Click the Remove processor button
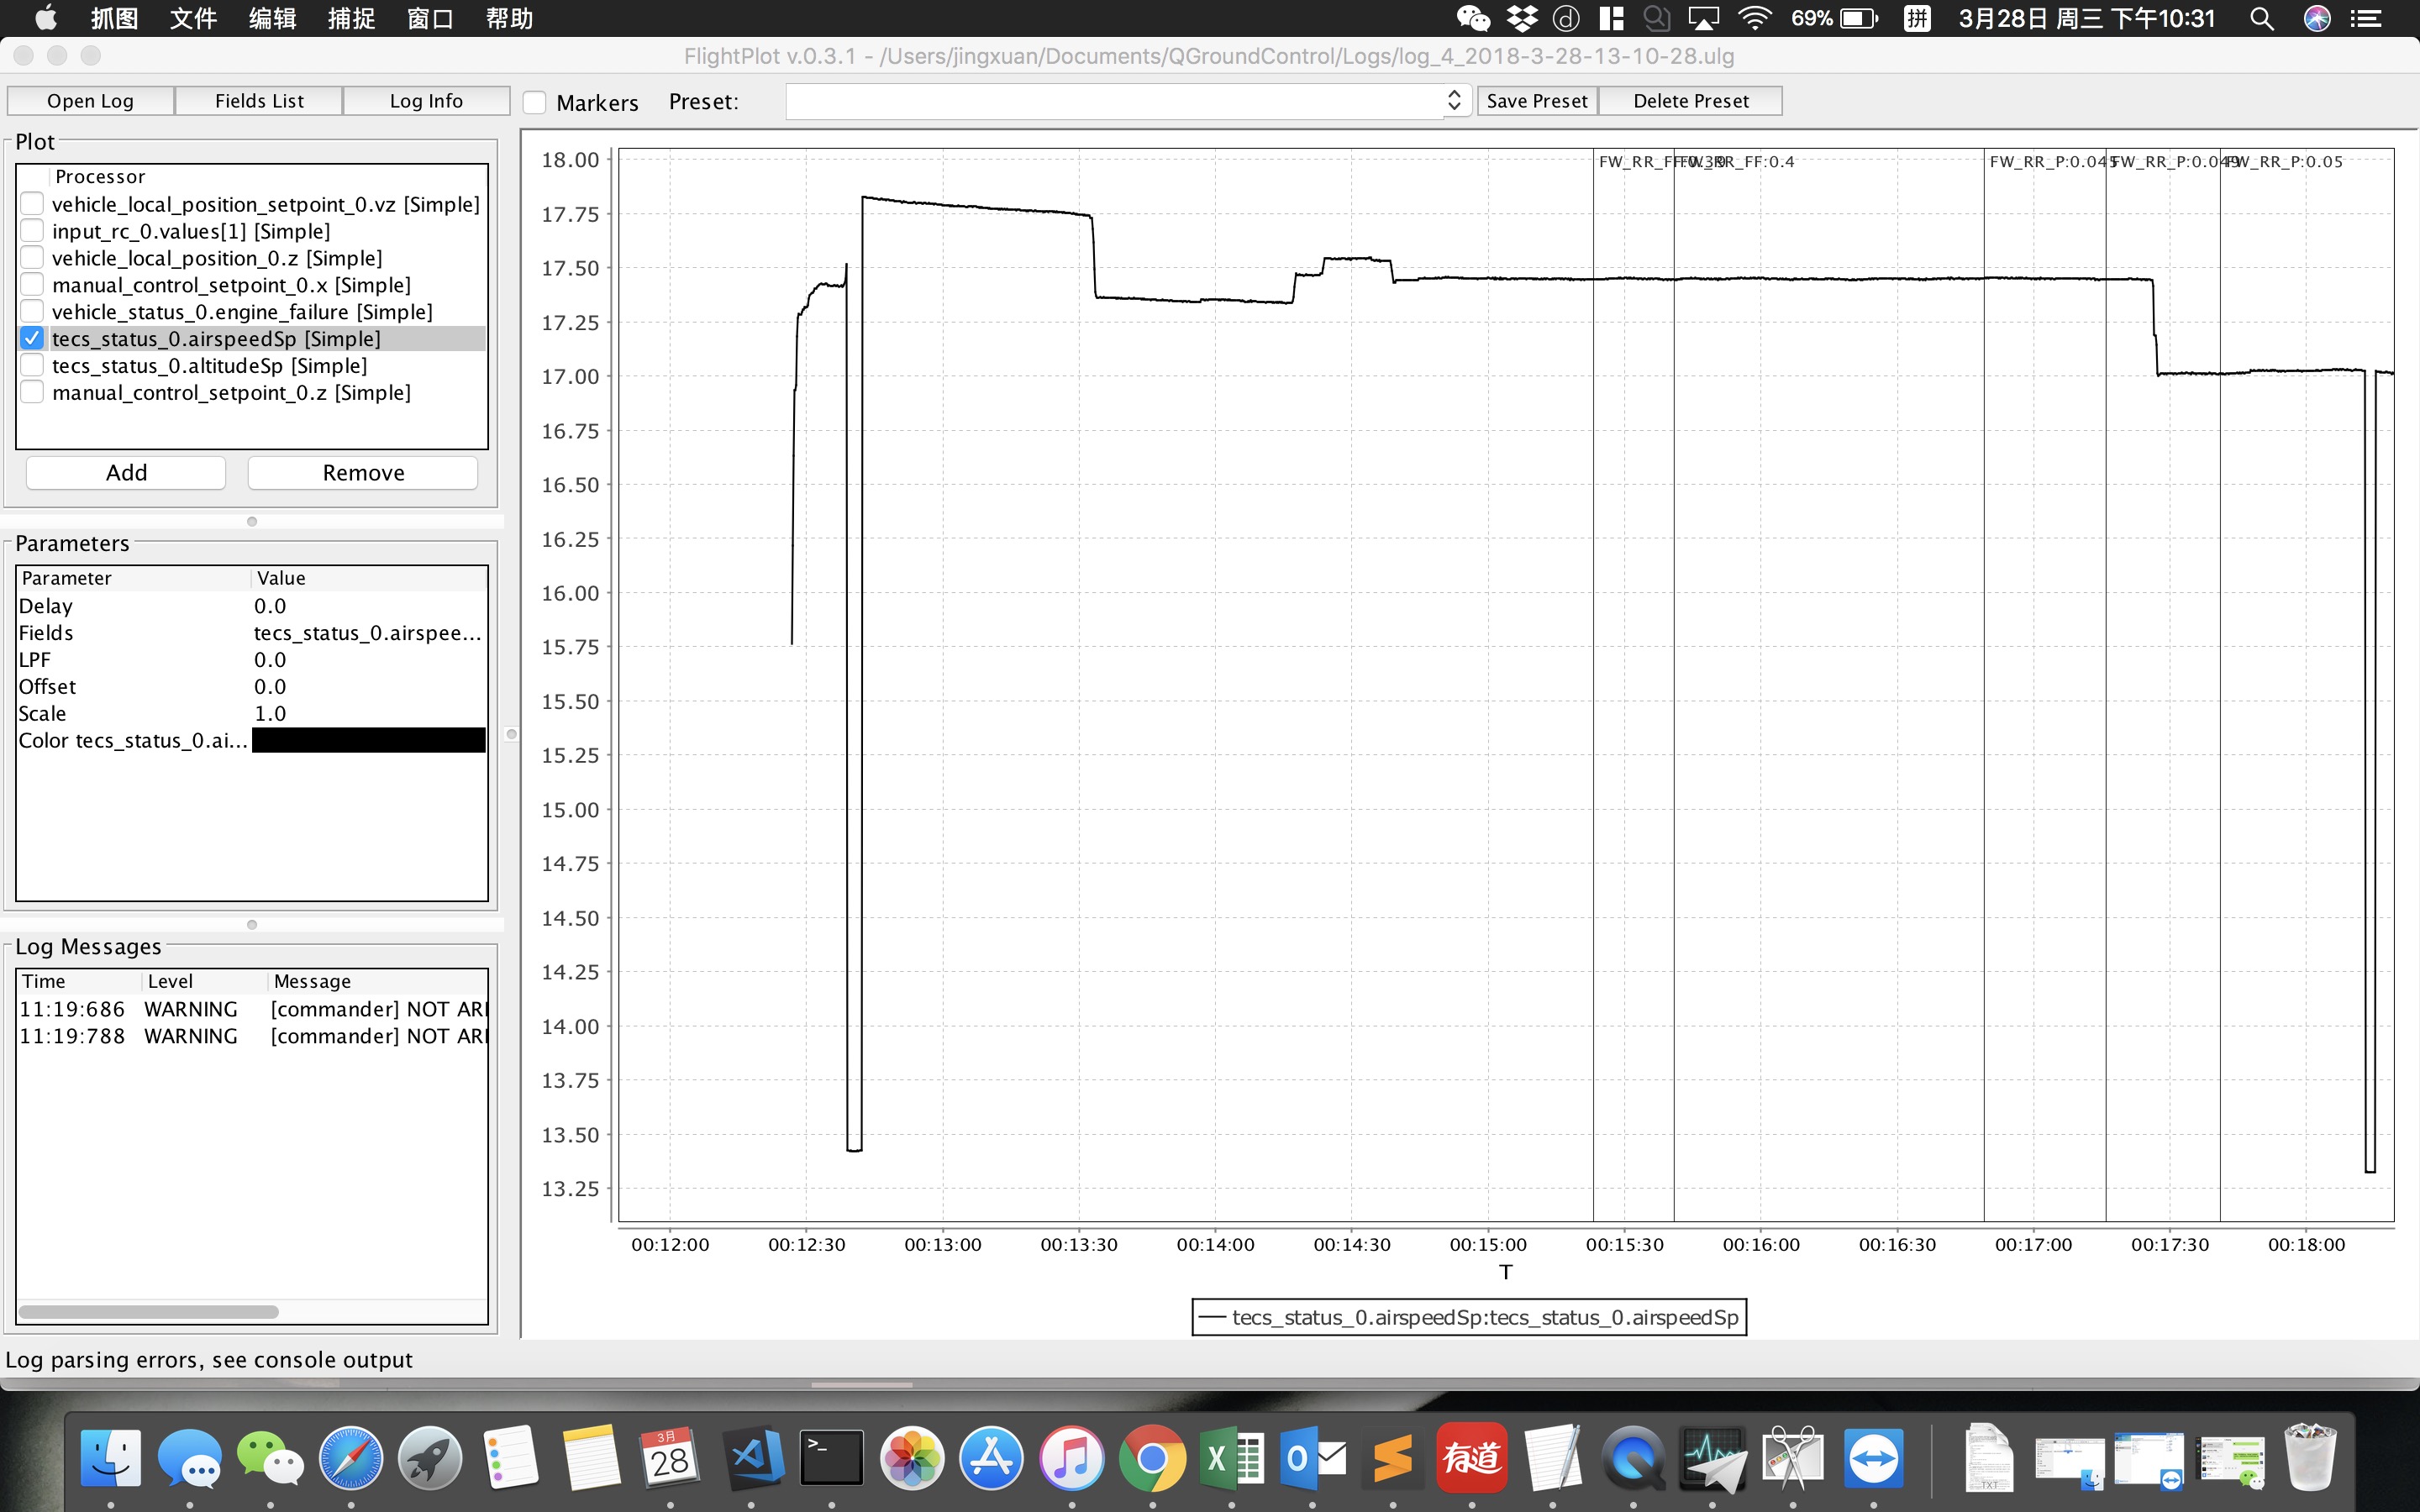This screenshot has width=2420, height=1512. click(363, 473)
